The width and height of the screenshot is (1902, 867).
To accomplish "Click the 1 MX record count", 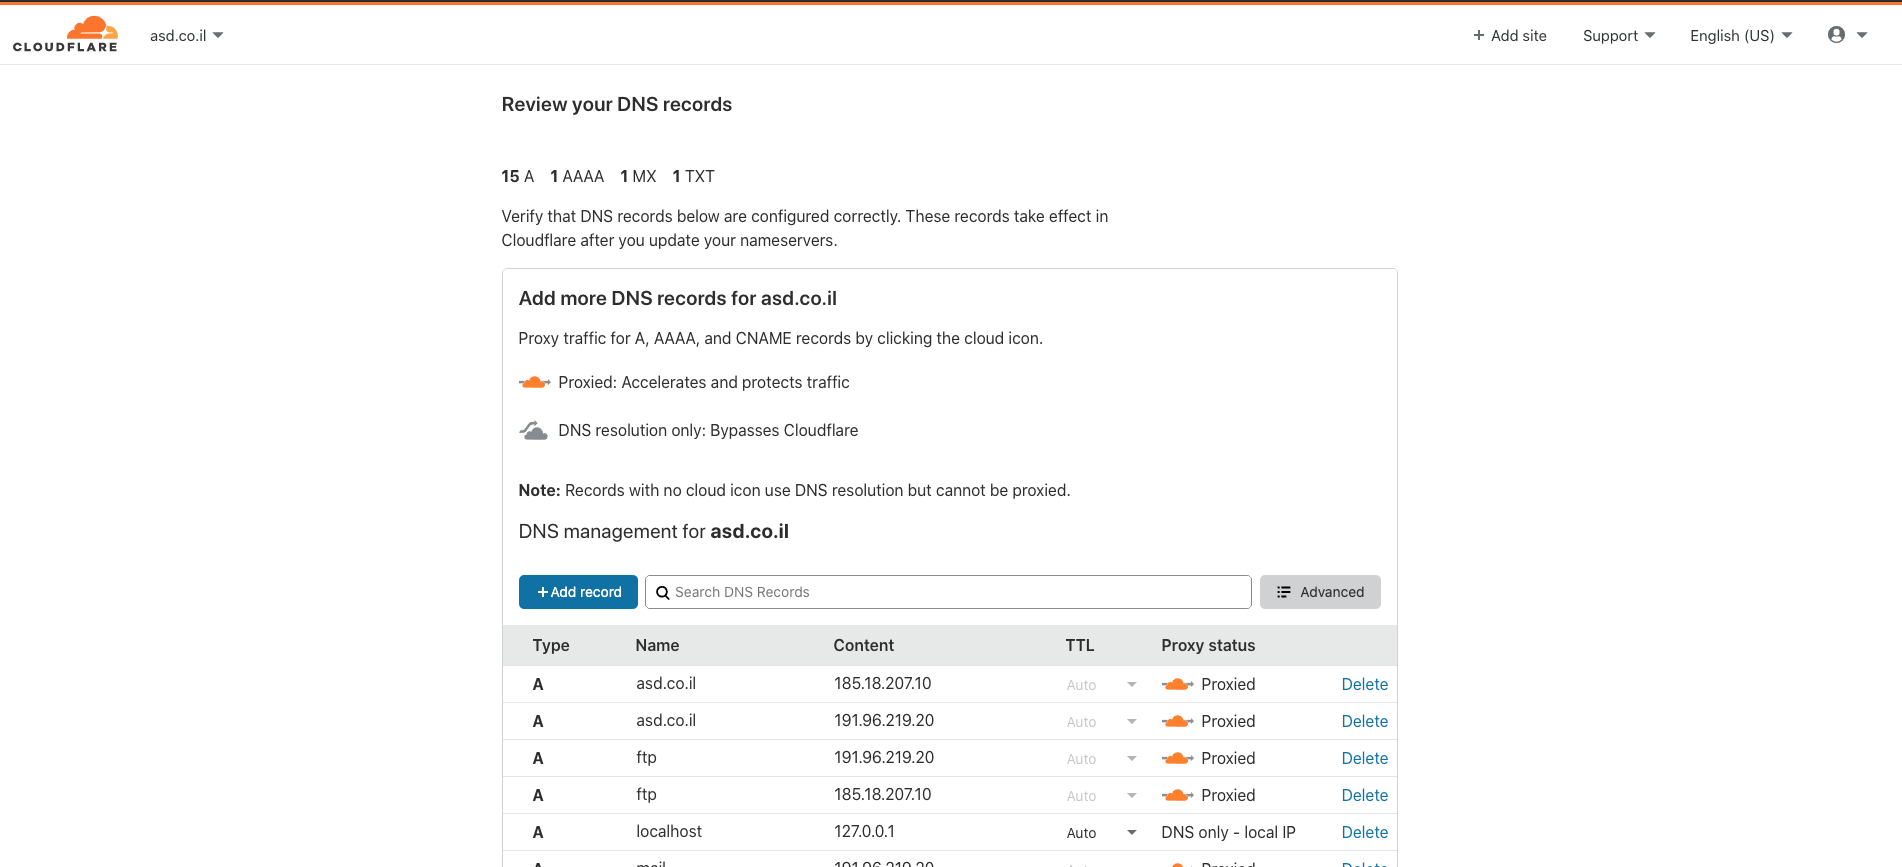I will coord(638,176).
